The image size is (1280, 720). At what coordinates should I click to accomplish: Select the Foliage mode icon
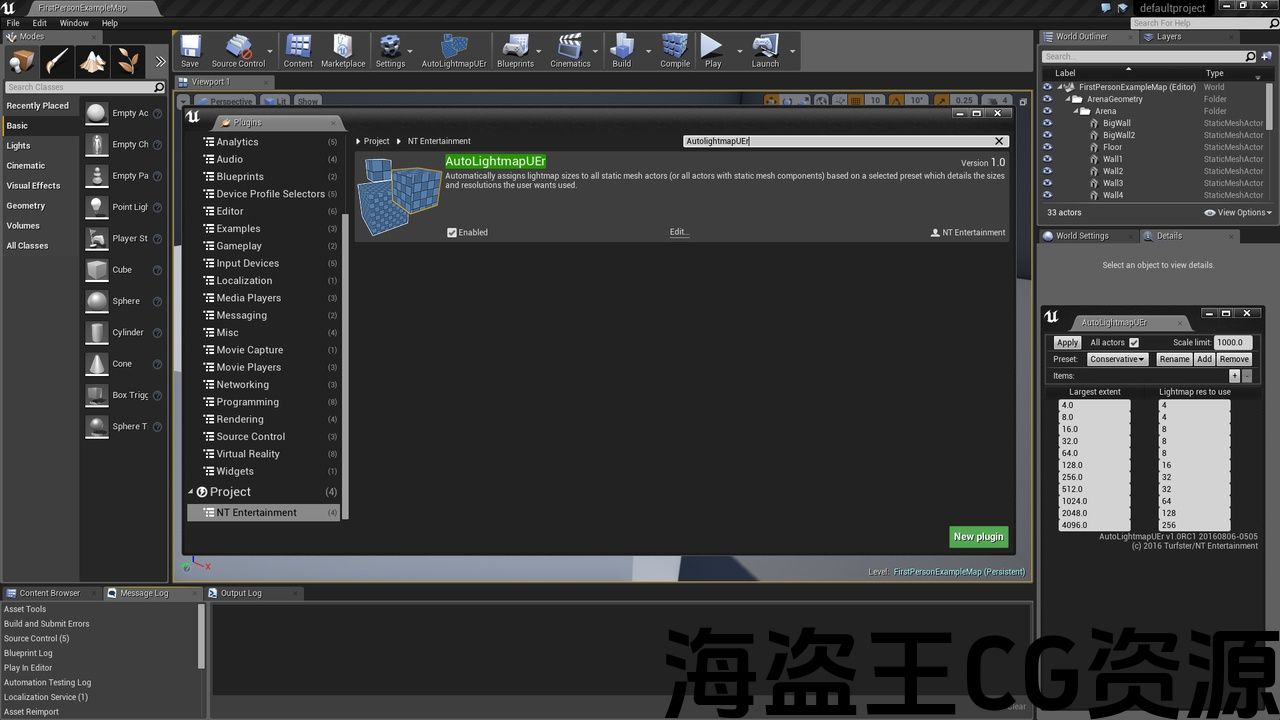(128, 62)
